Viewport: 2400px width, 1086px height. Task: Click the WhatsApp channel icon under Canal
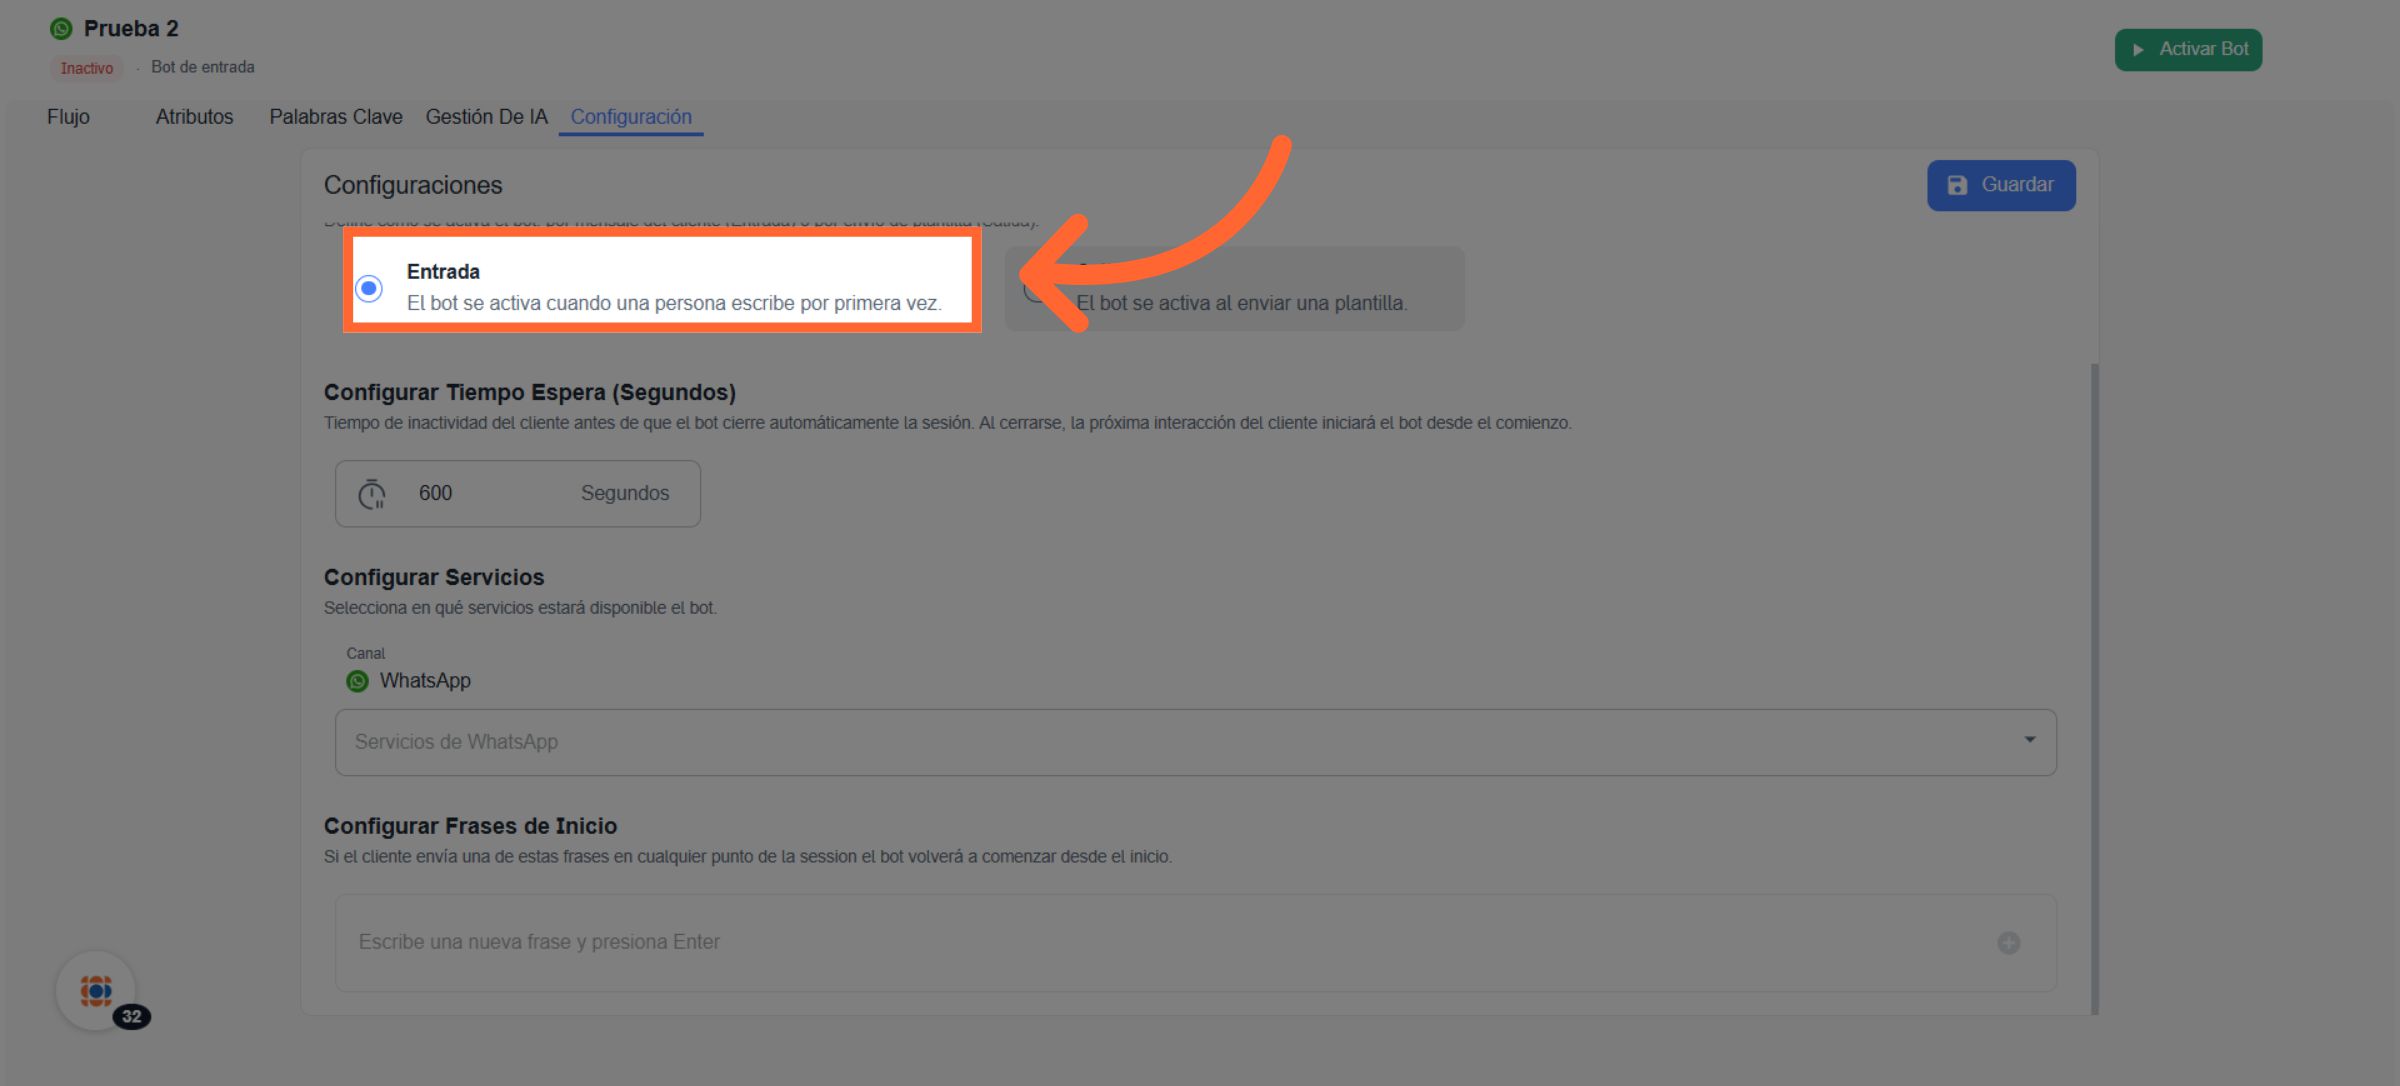point(357,682)
